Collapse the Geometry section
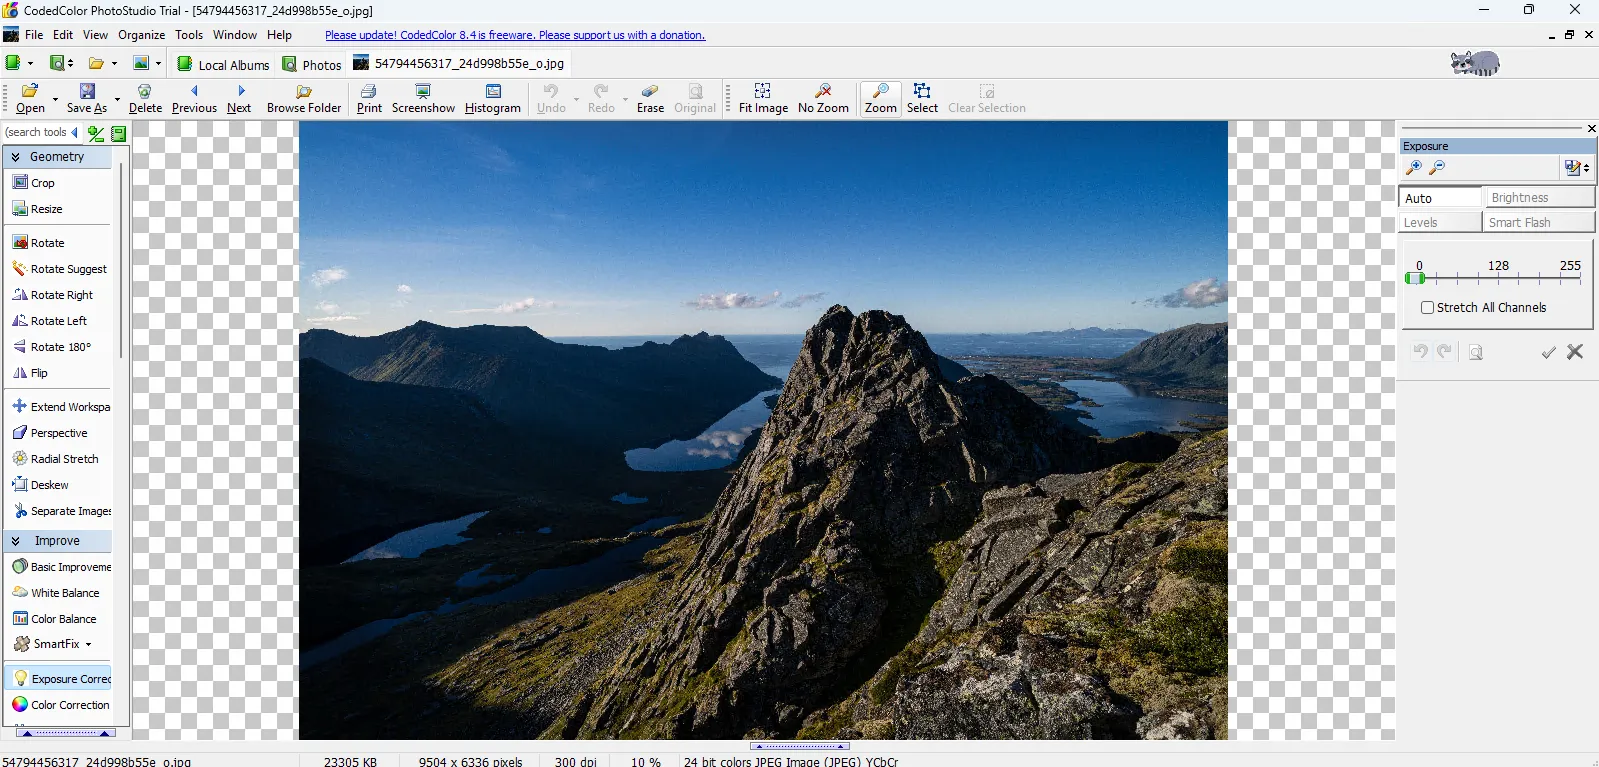Screen dimensions: 1599x767 (x=16, y=157)
